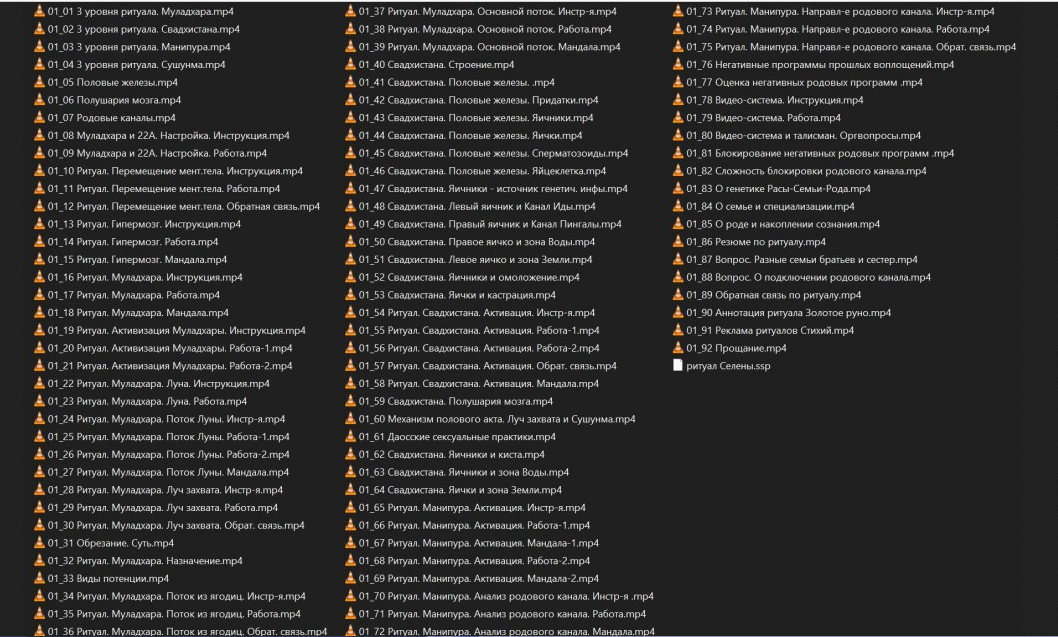
Task: Select the file name ритуал Селены.ssp
Action: tap(727, 366)
